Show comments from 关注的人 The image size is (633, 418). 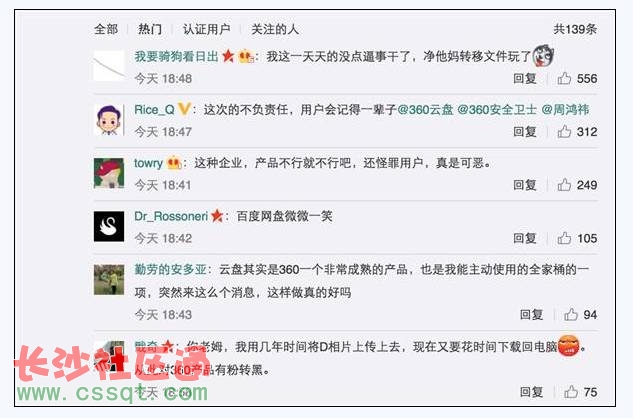tap(275, 29)
